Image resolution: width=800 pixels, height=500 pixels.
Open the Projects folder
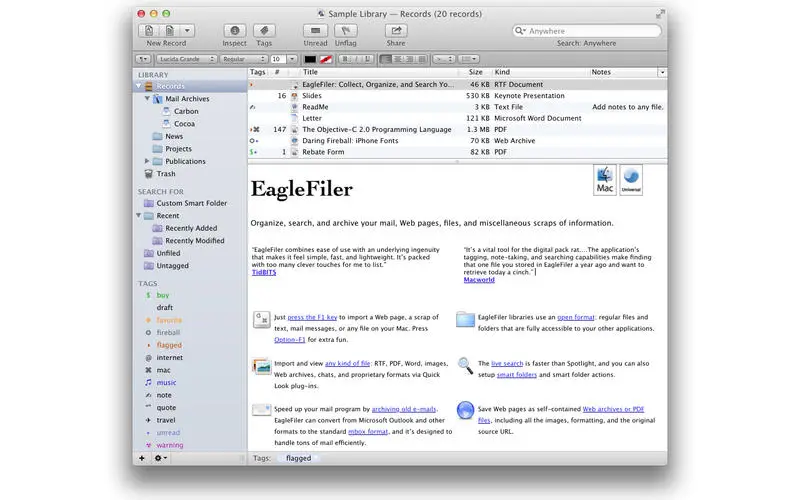tap(178, 149)
